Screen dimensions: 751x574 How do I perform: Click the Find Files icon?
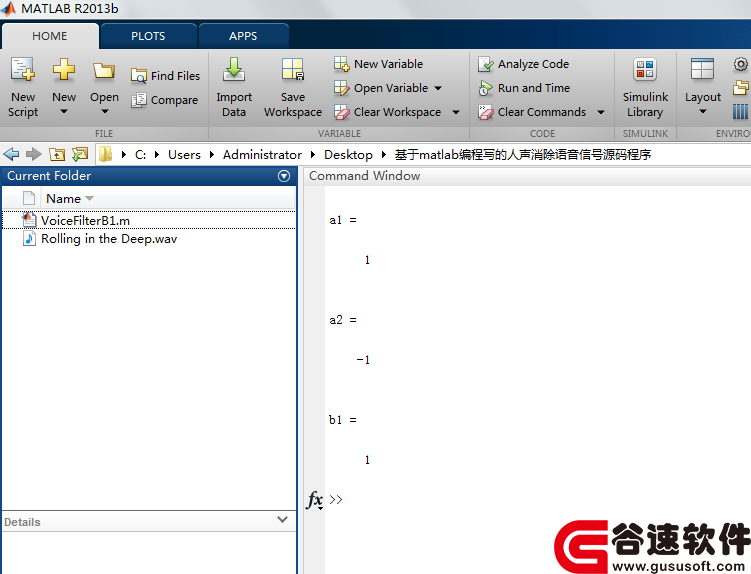pyautogui.click(x=139, y=76)
